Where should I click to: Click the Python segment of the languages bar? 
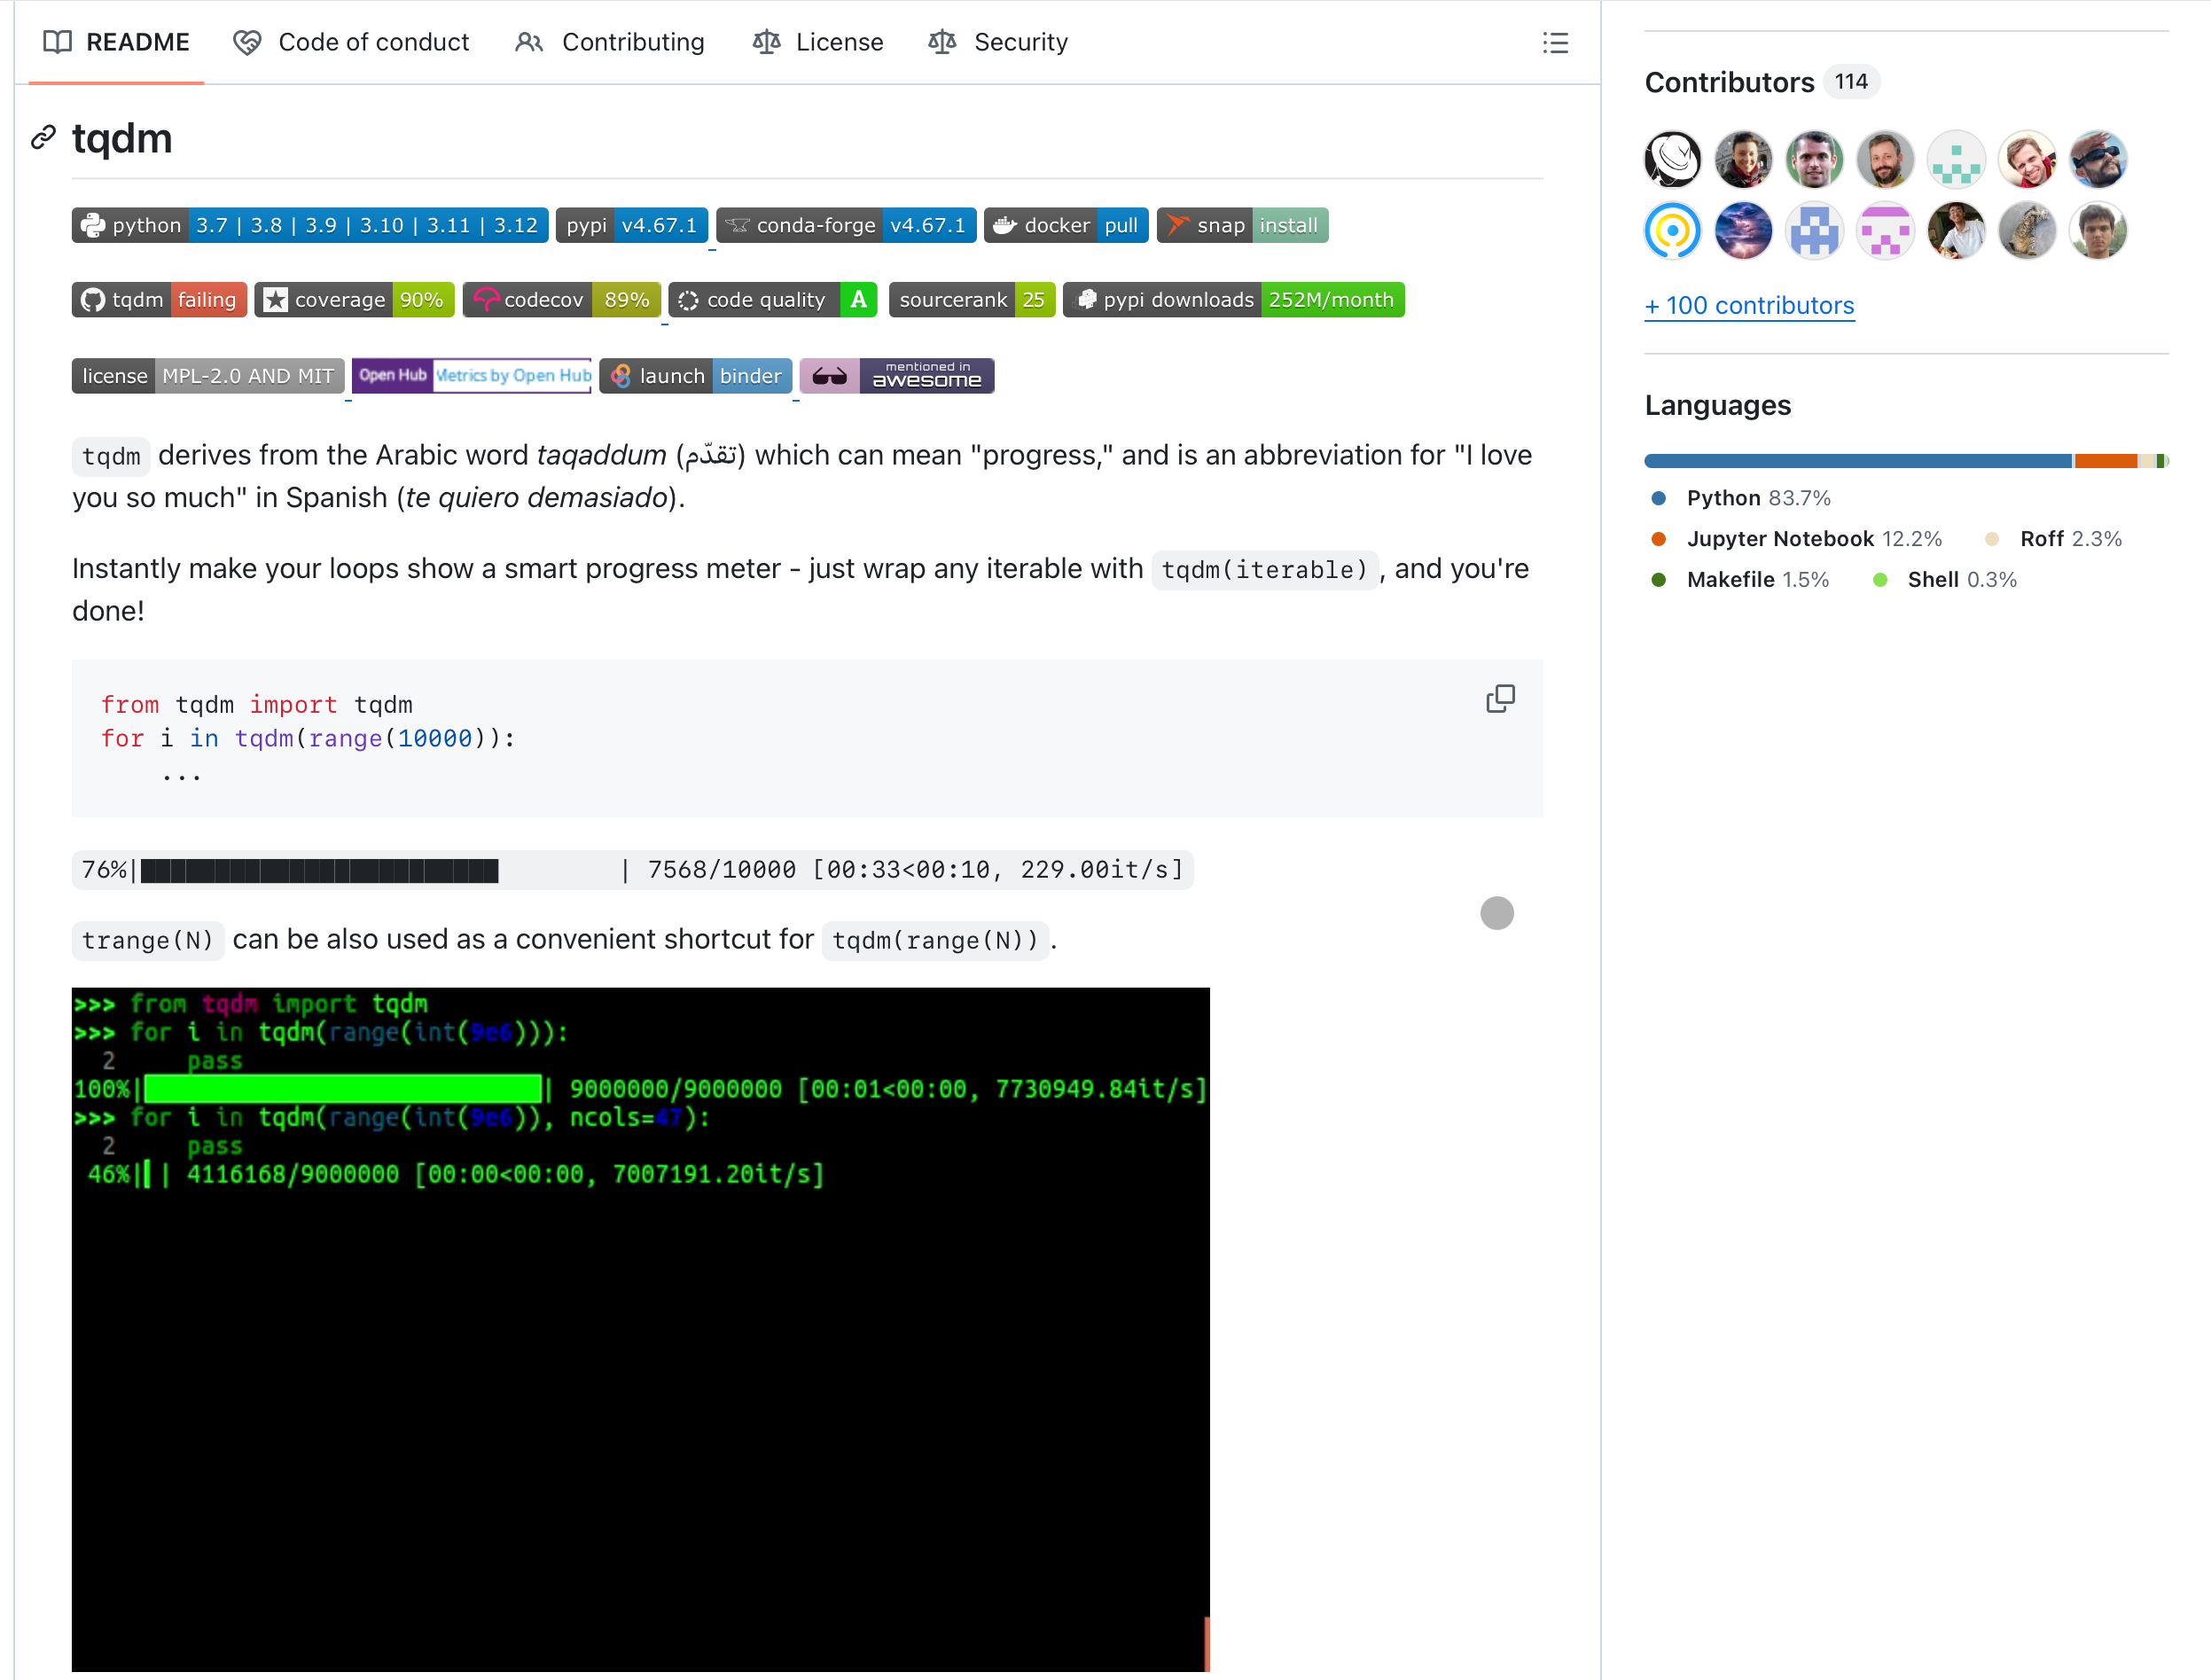point(1850,461)
